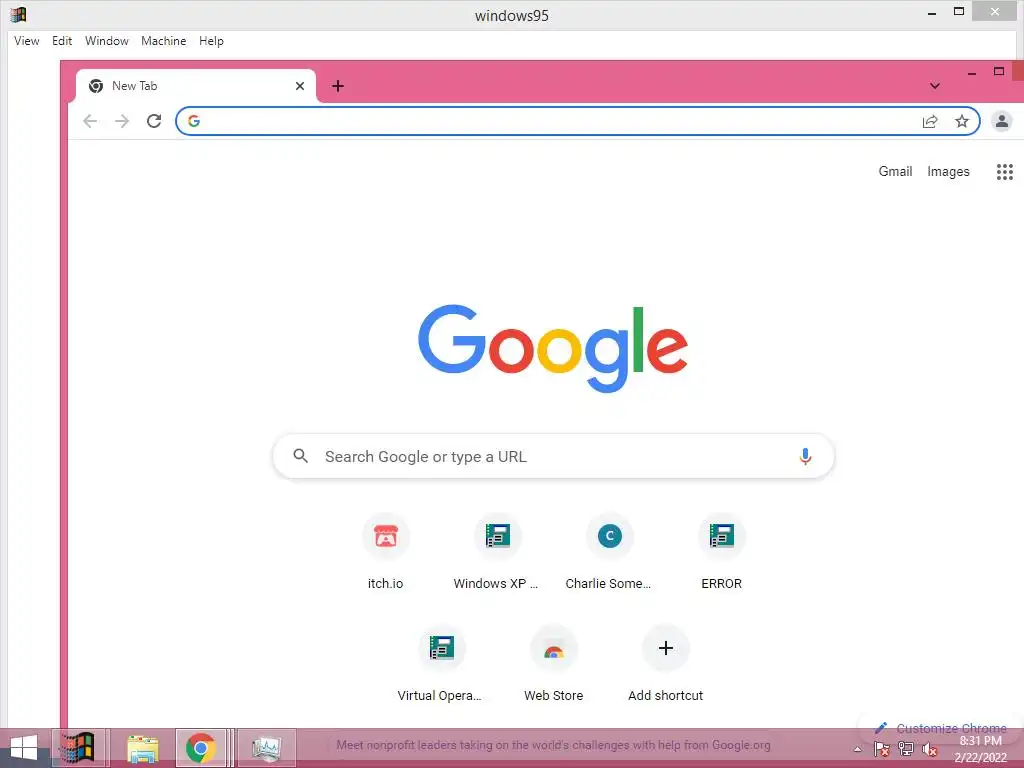This screenshot has width=1024, height=768.
Task: Open File Explorer from the taskbar
Action: (142, 748)
